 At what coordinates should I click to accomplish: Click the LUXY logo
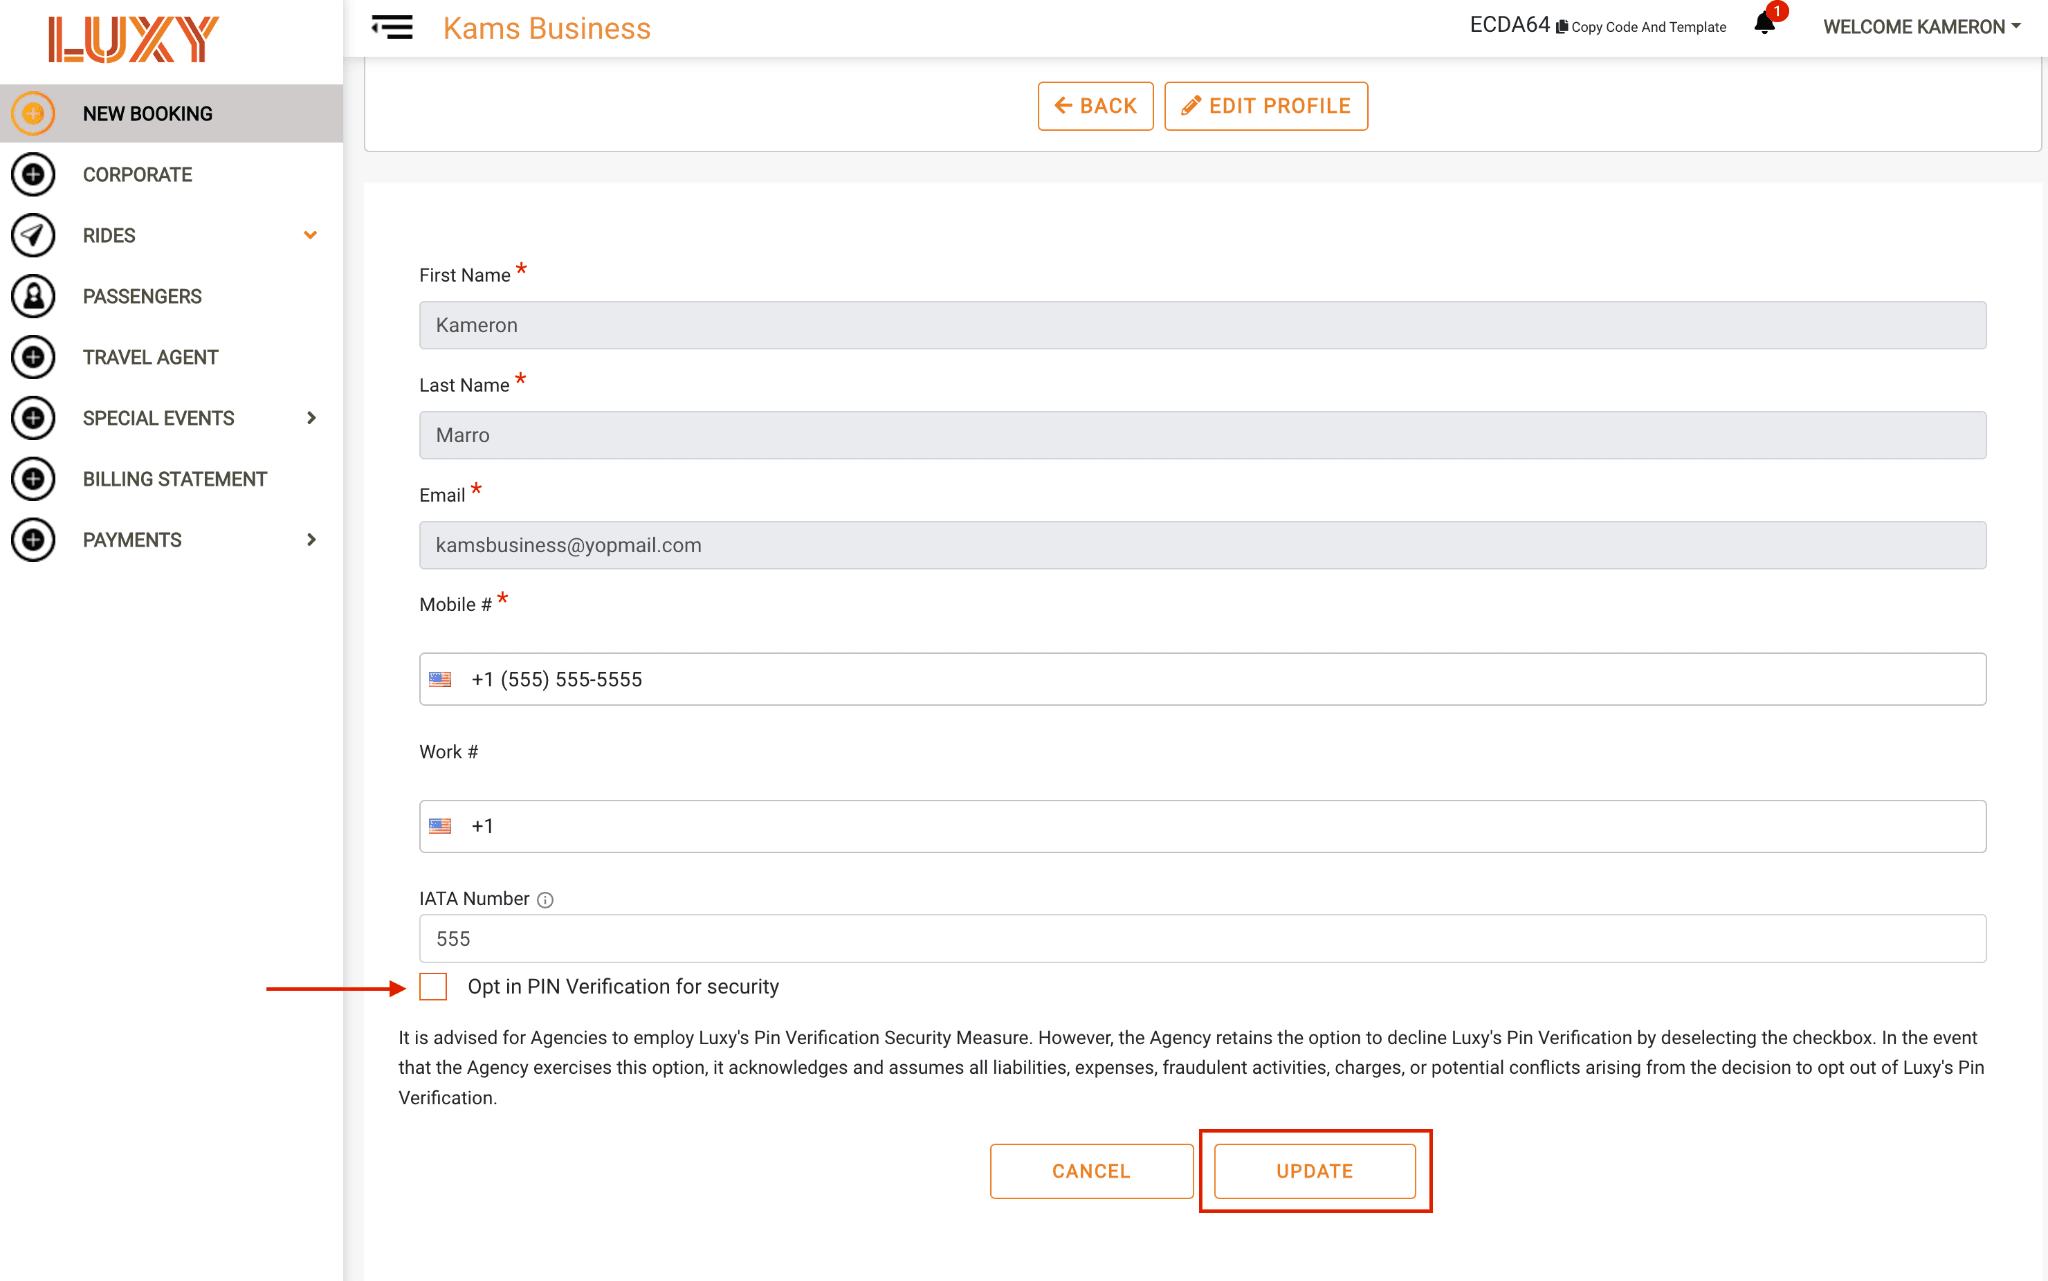pos(133,40)
